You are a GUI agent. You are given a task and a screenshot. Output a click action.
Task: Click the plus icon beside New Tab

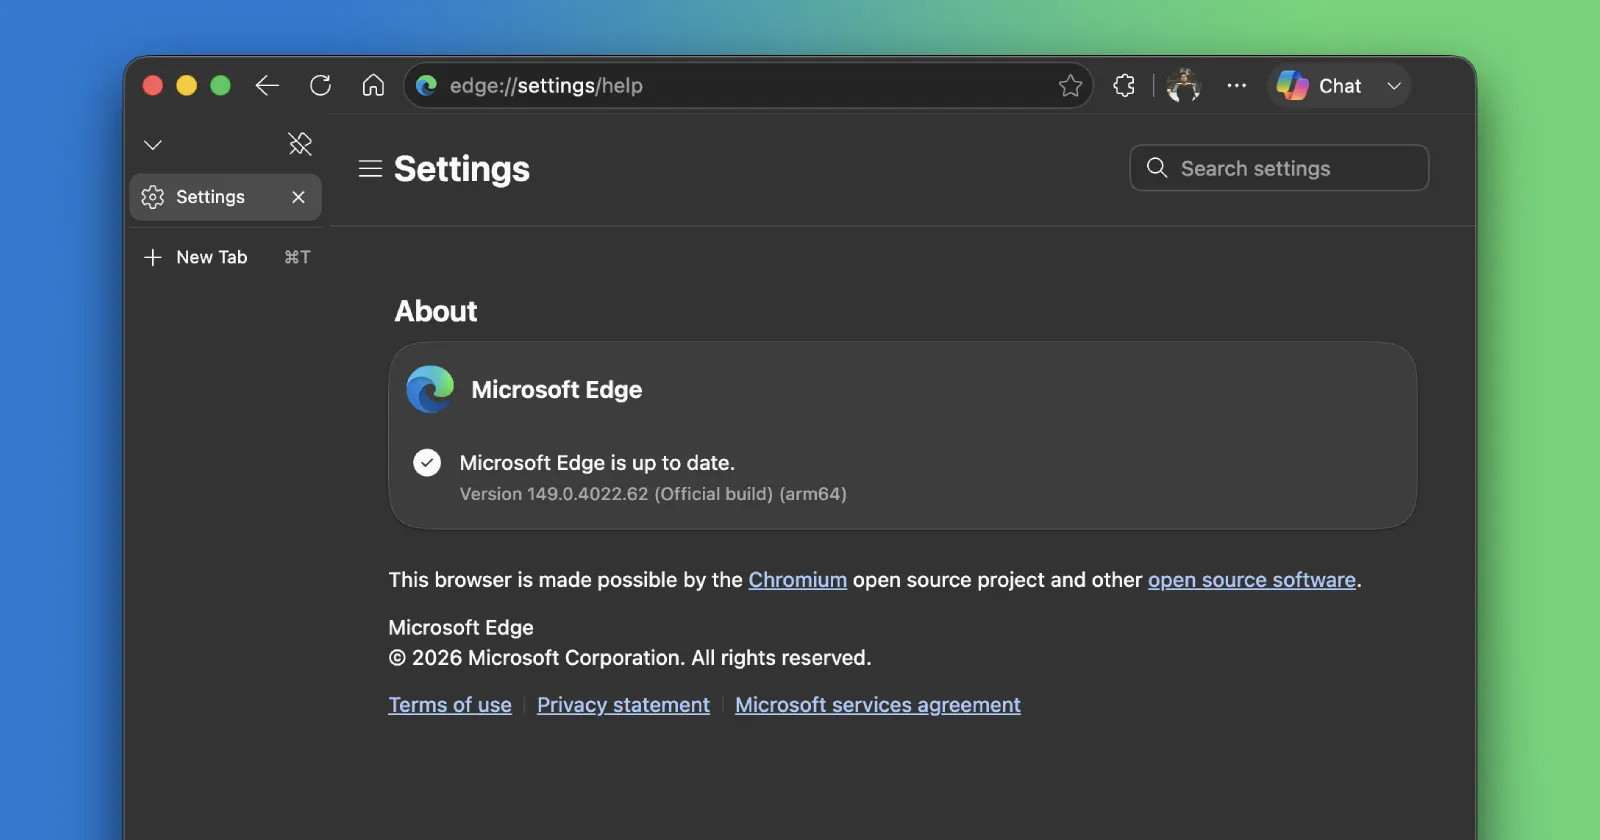[x=153, y=257]
